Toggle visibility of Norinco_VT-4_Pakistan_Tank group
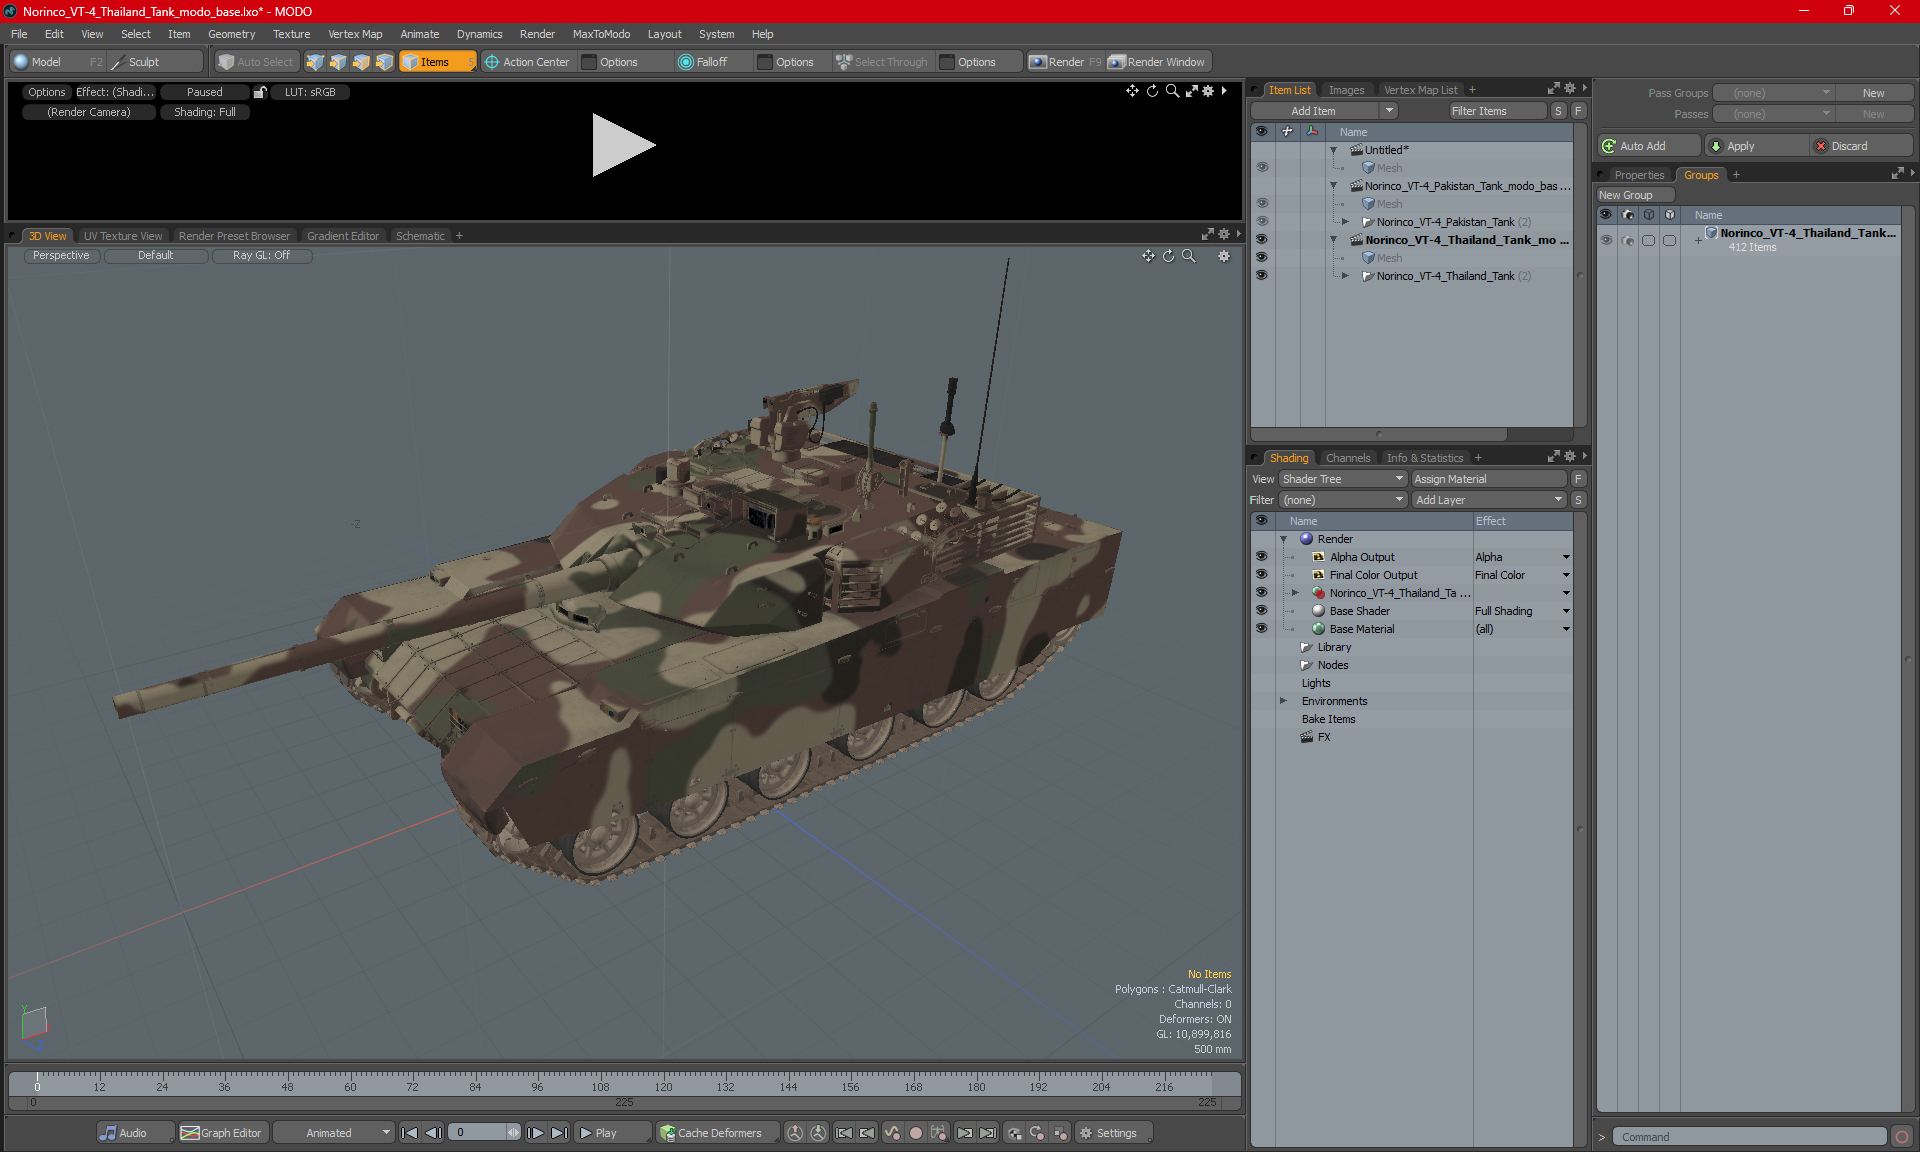Screen dimensions: 1920x1152 tap(1261, 222)
